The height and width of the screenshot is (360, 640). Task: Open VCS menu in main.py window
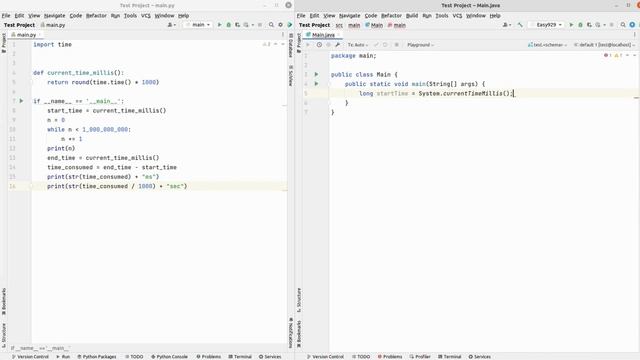coord(146,16)
